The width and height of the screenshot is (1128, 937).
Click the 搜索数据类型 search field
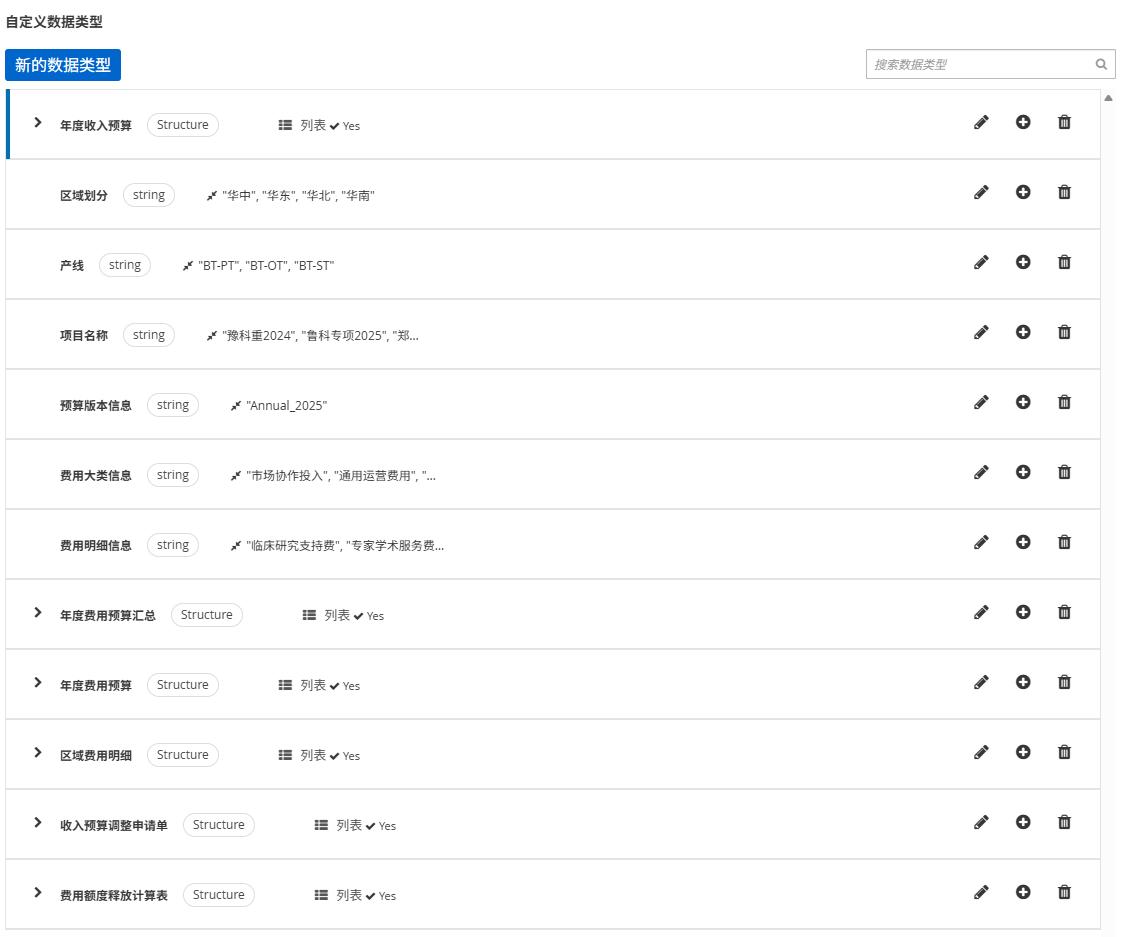click(x=978, y=64)
